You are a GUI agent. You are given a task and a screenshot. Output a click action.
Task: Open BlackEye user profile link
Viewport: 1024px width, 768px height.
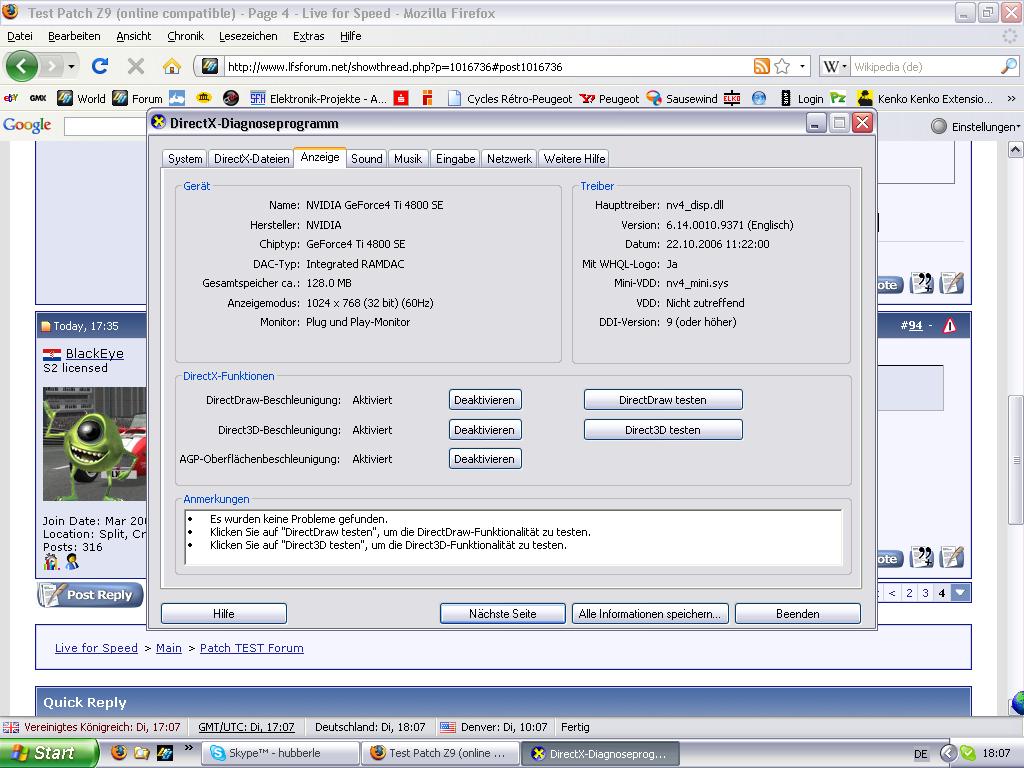[x=95, y=353]
